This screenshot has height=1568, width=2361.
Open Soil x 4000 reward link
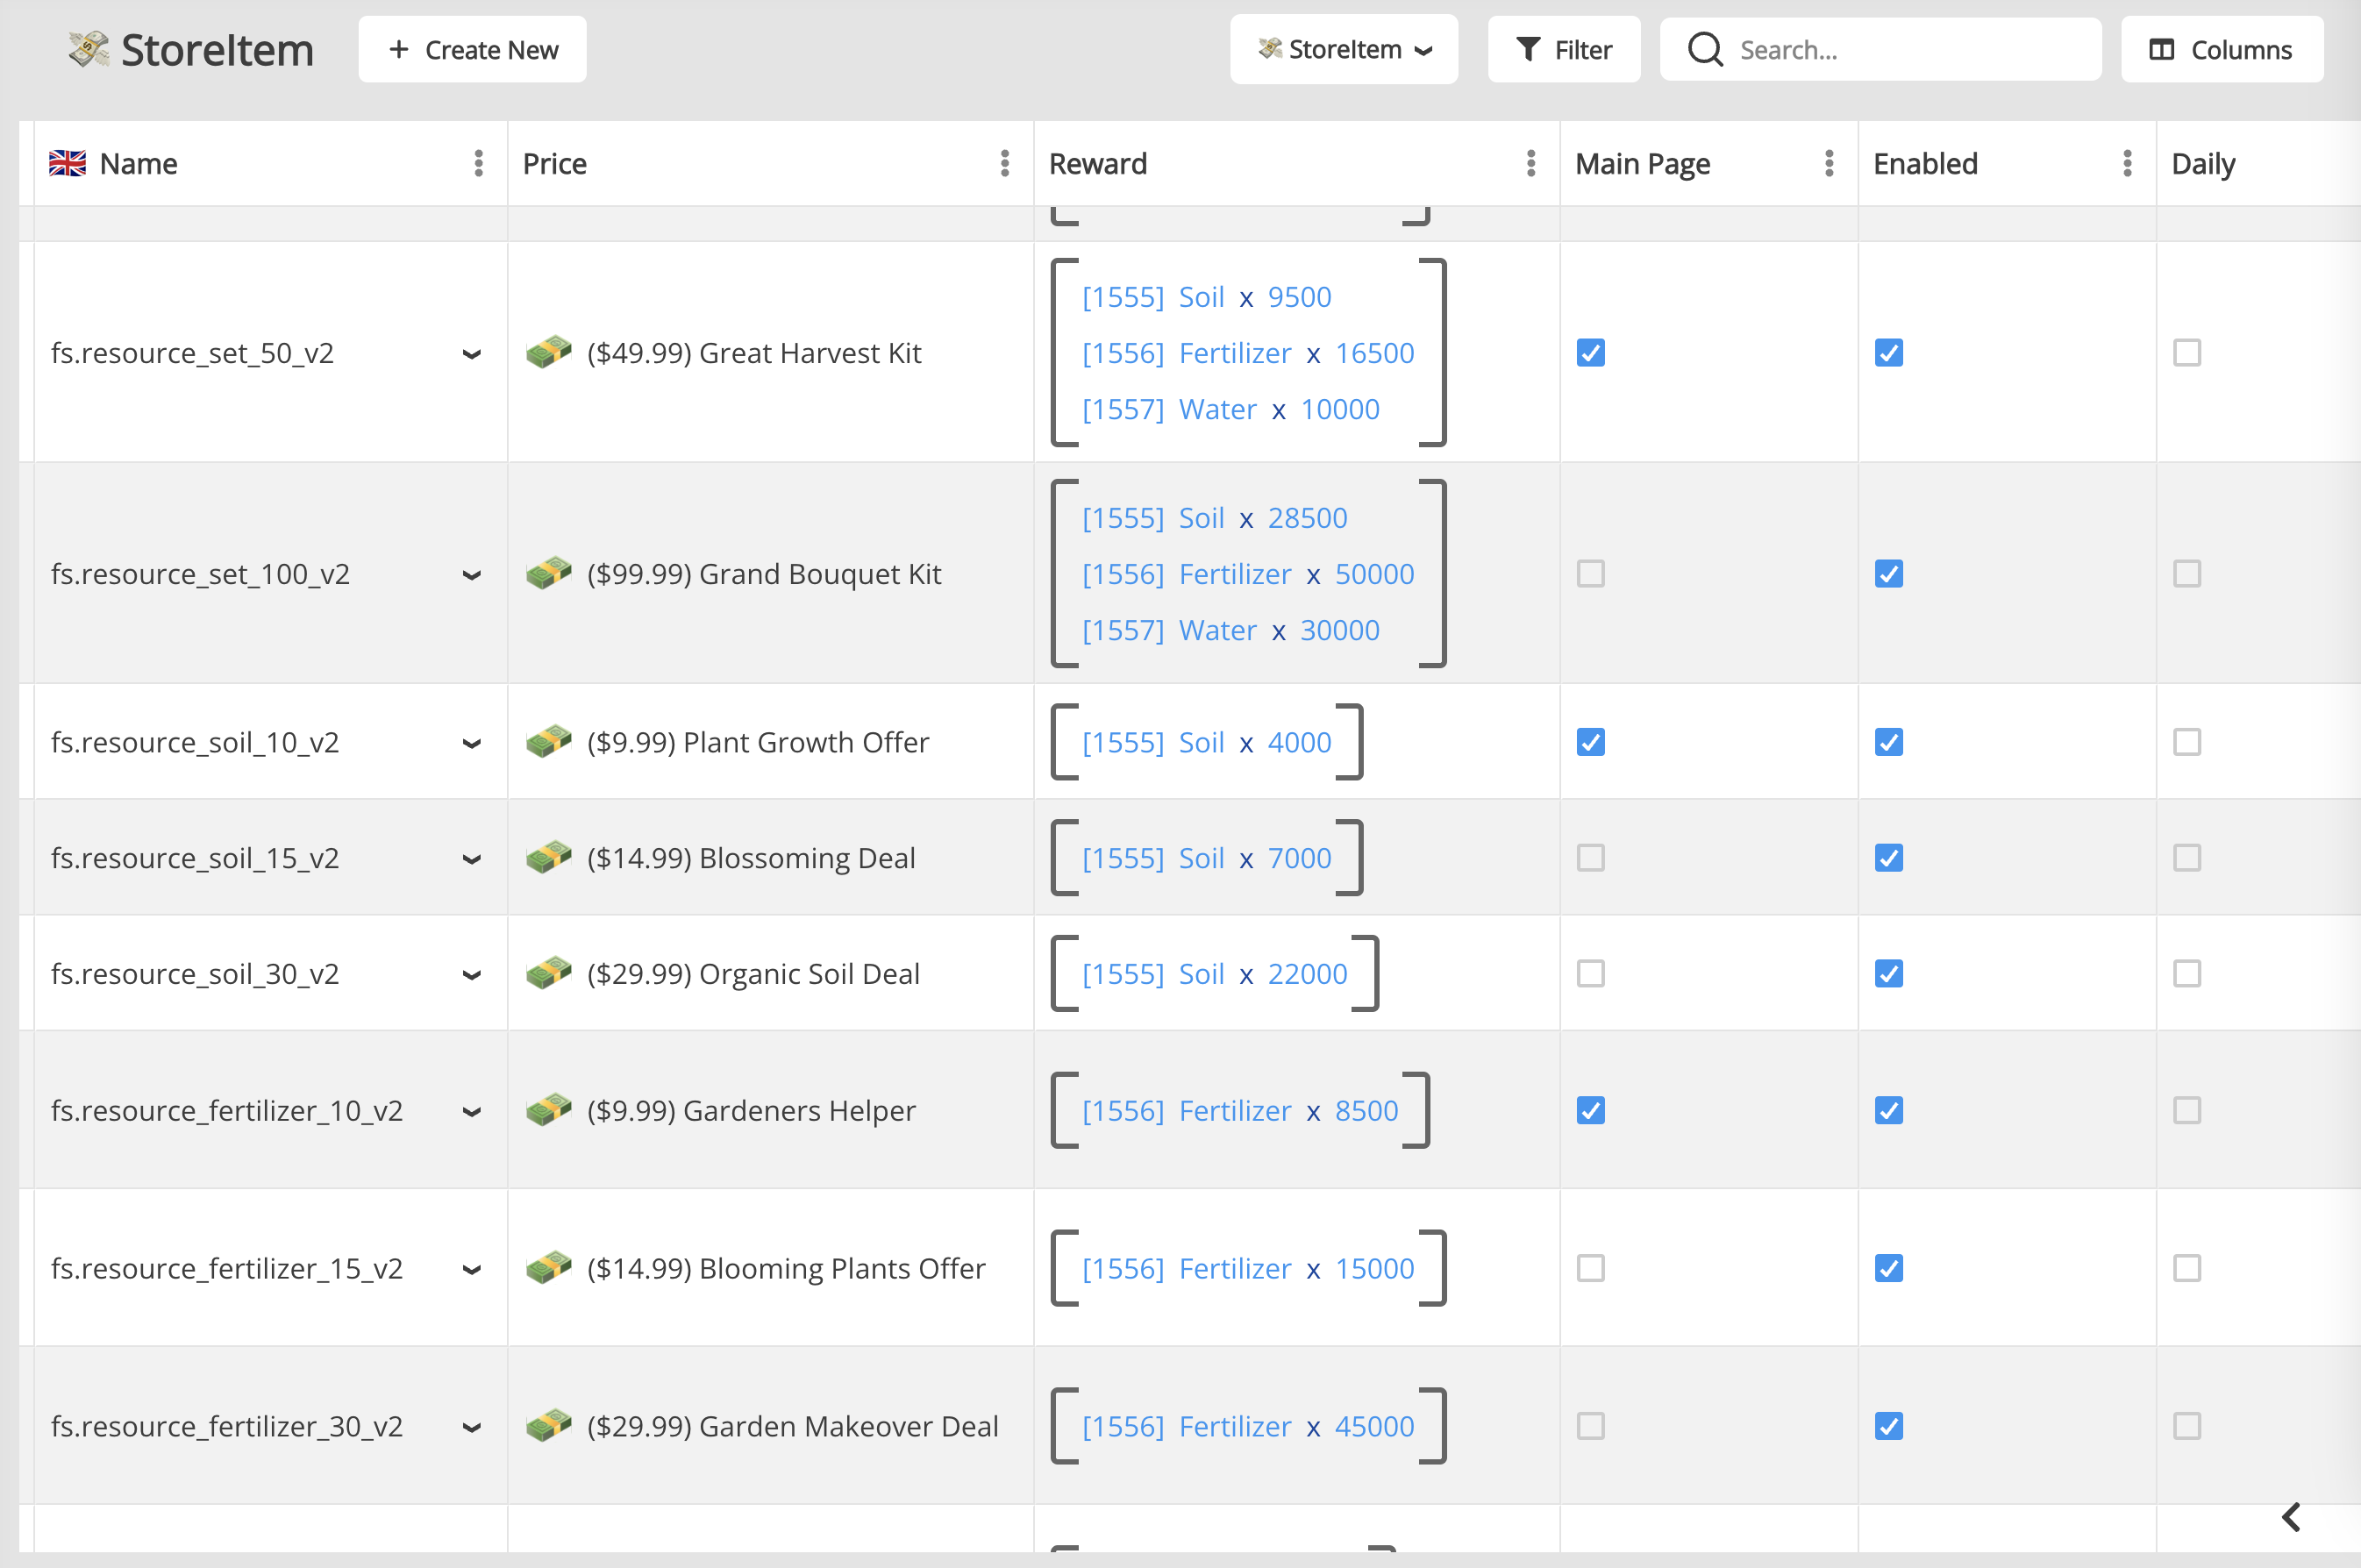[x=1207, y=742]
